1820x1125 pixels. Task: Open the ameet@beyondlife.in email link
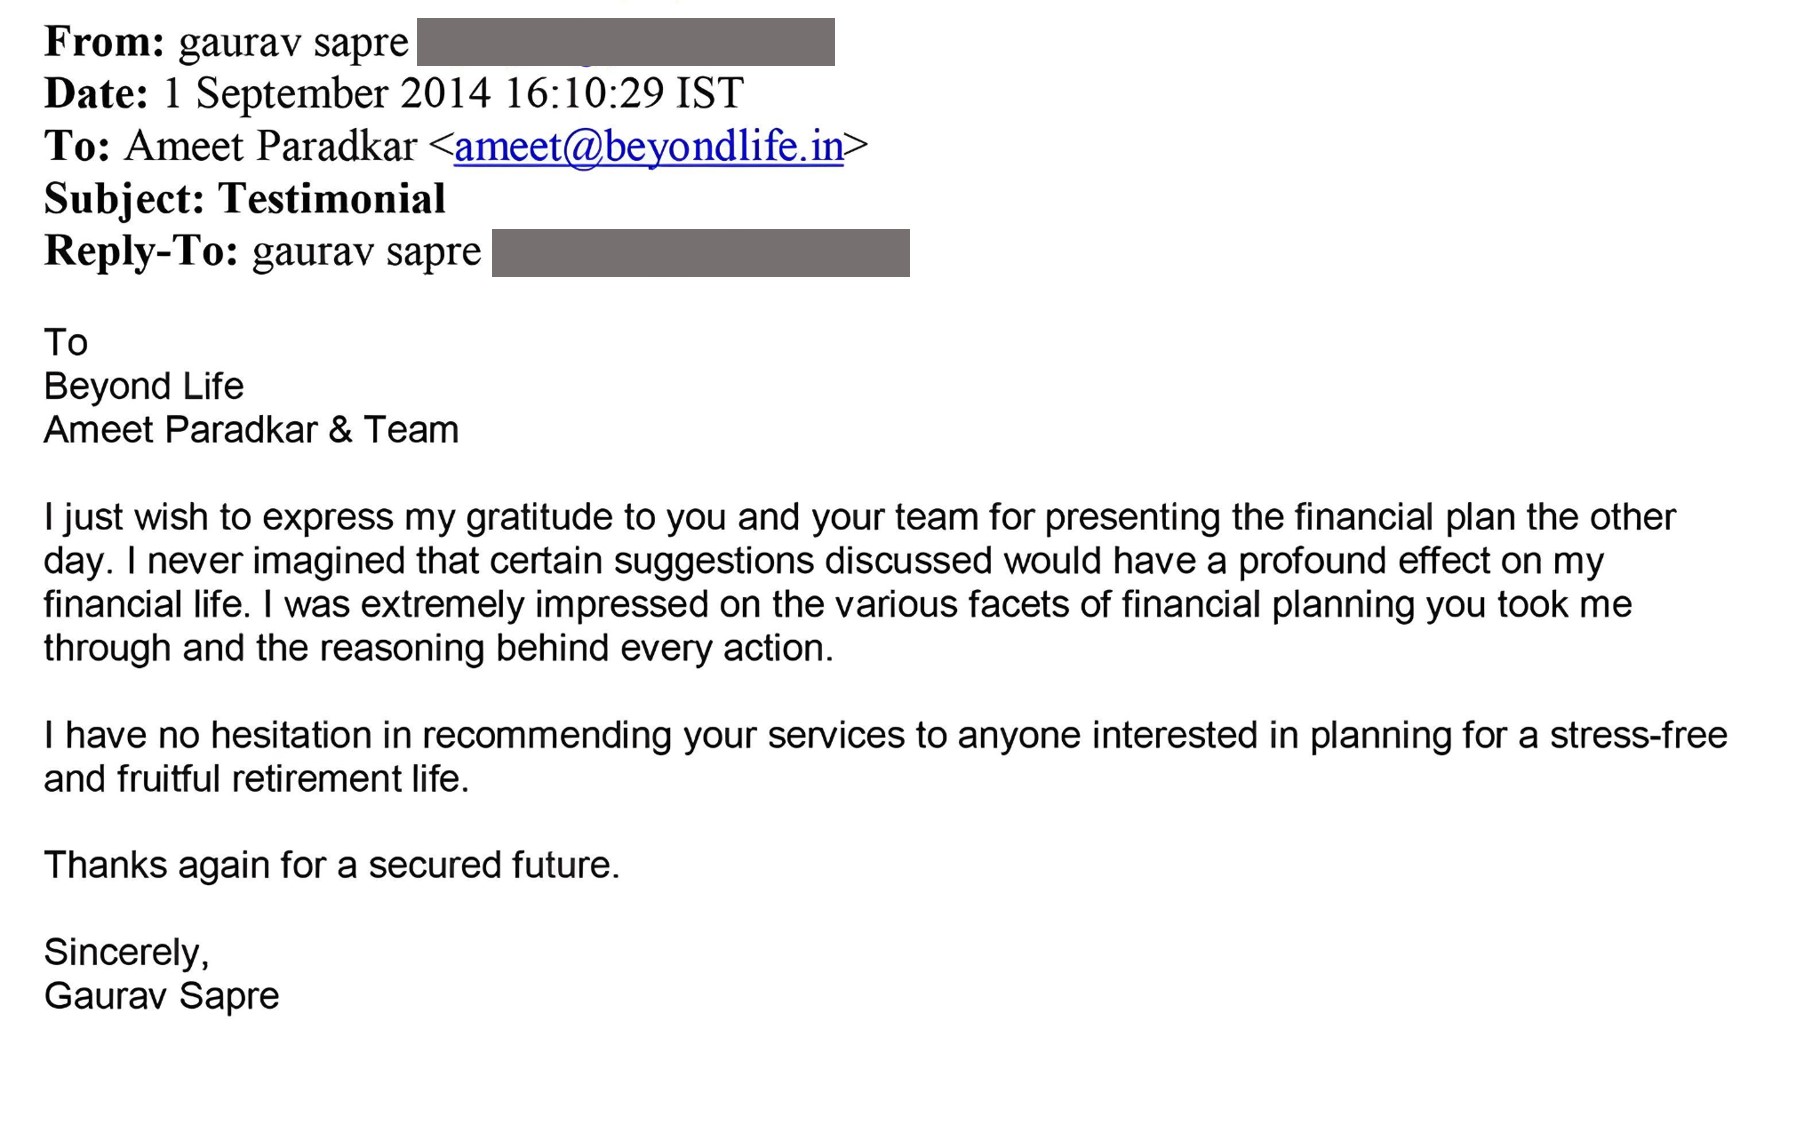[649, 146]
